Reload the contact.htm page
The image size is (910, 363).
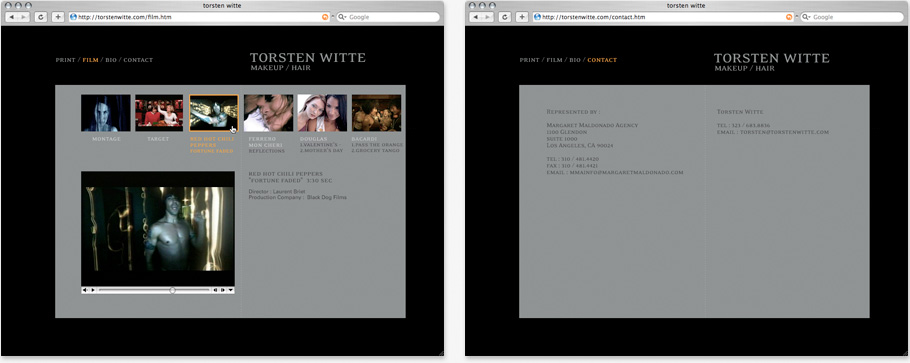(505, 17)
